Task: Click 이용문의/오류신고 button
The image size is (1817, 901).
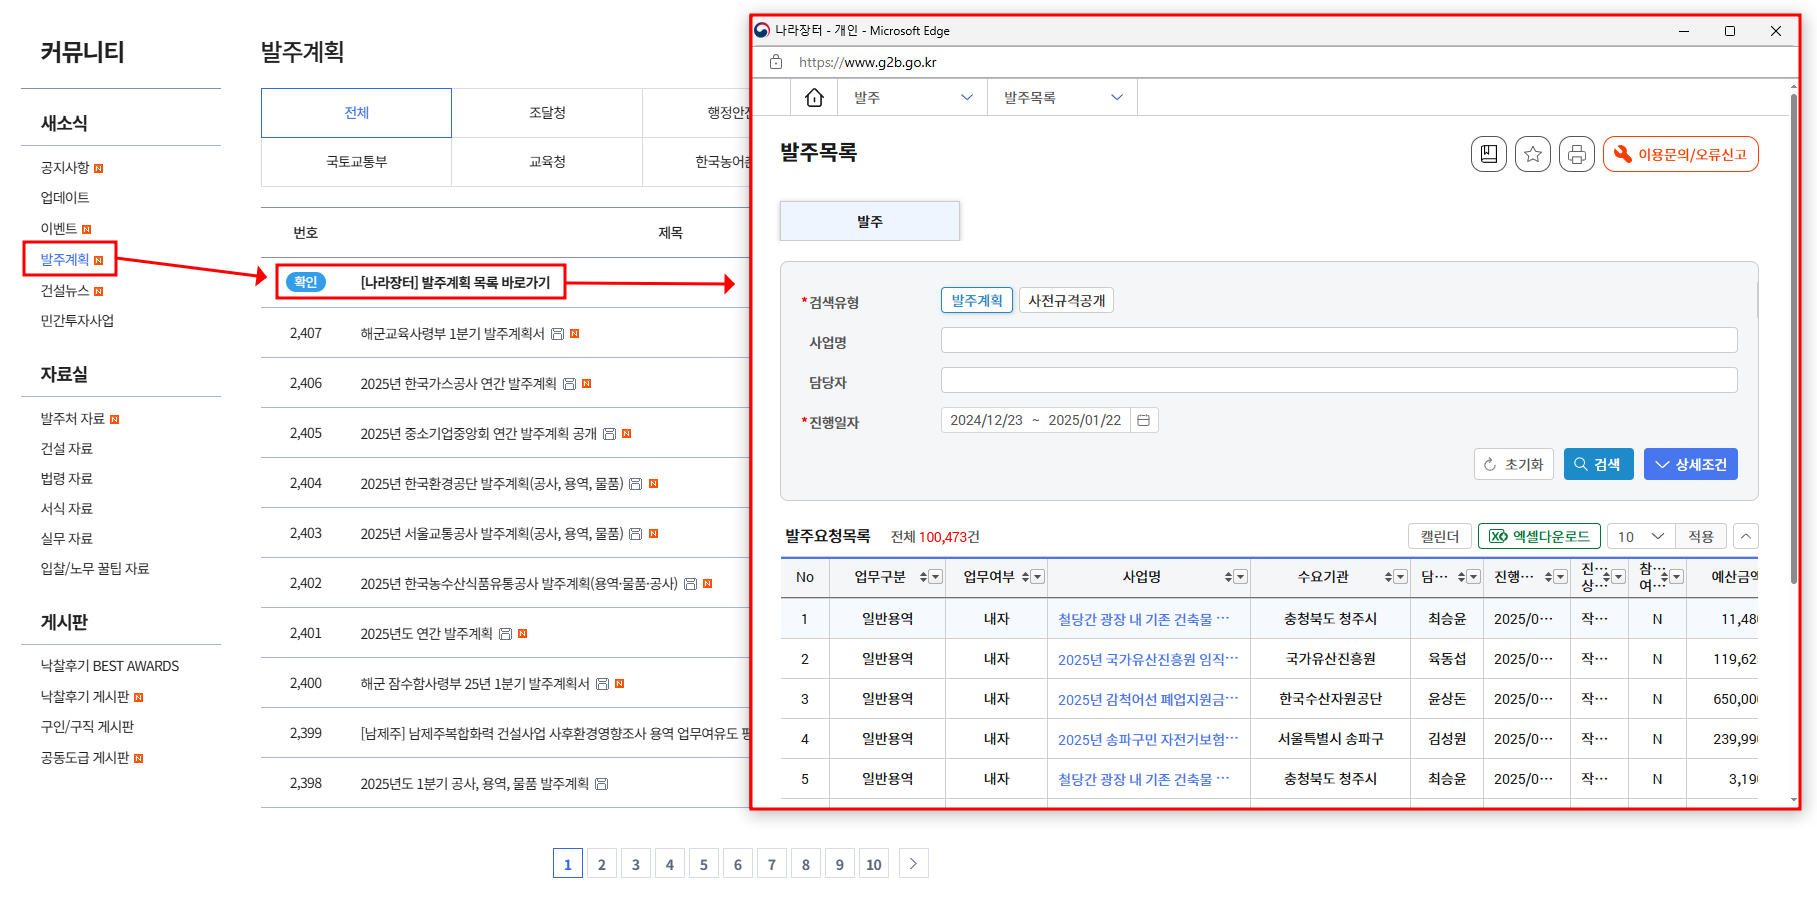Action: point(1681,154)
